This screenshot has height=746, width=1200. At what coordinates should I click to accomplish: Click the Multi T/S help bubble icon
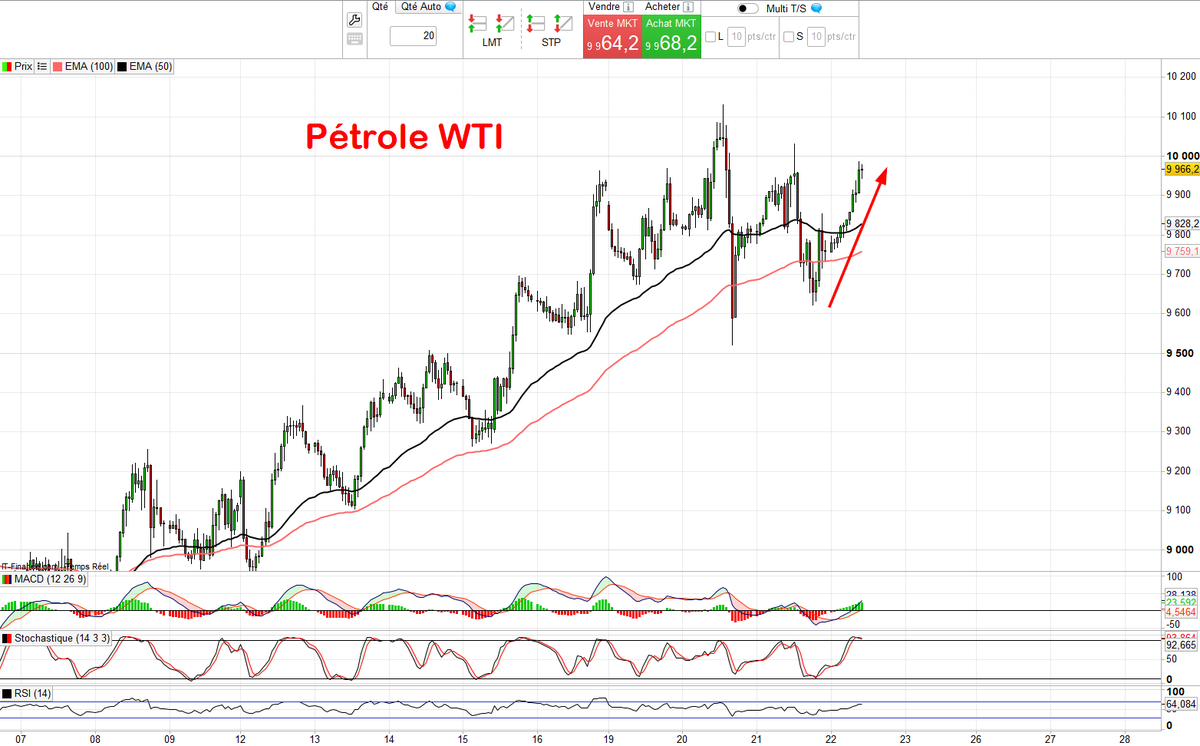click(x=816, y=8)
